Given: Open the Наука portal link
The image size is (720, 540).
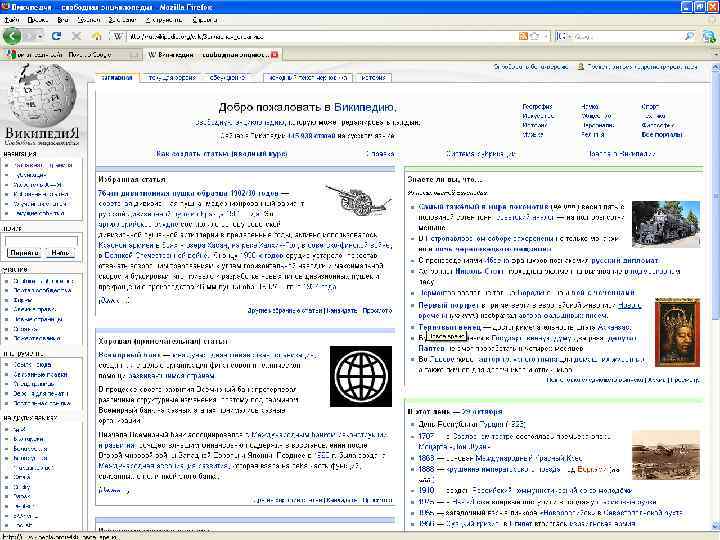Looking at the screenshot, I should pos(590,107).
